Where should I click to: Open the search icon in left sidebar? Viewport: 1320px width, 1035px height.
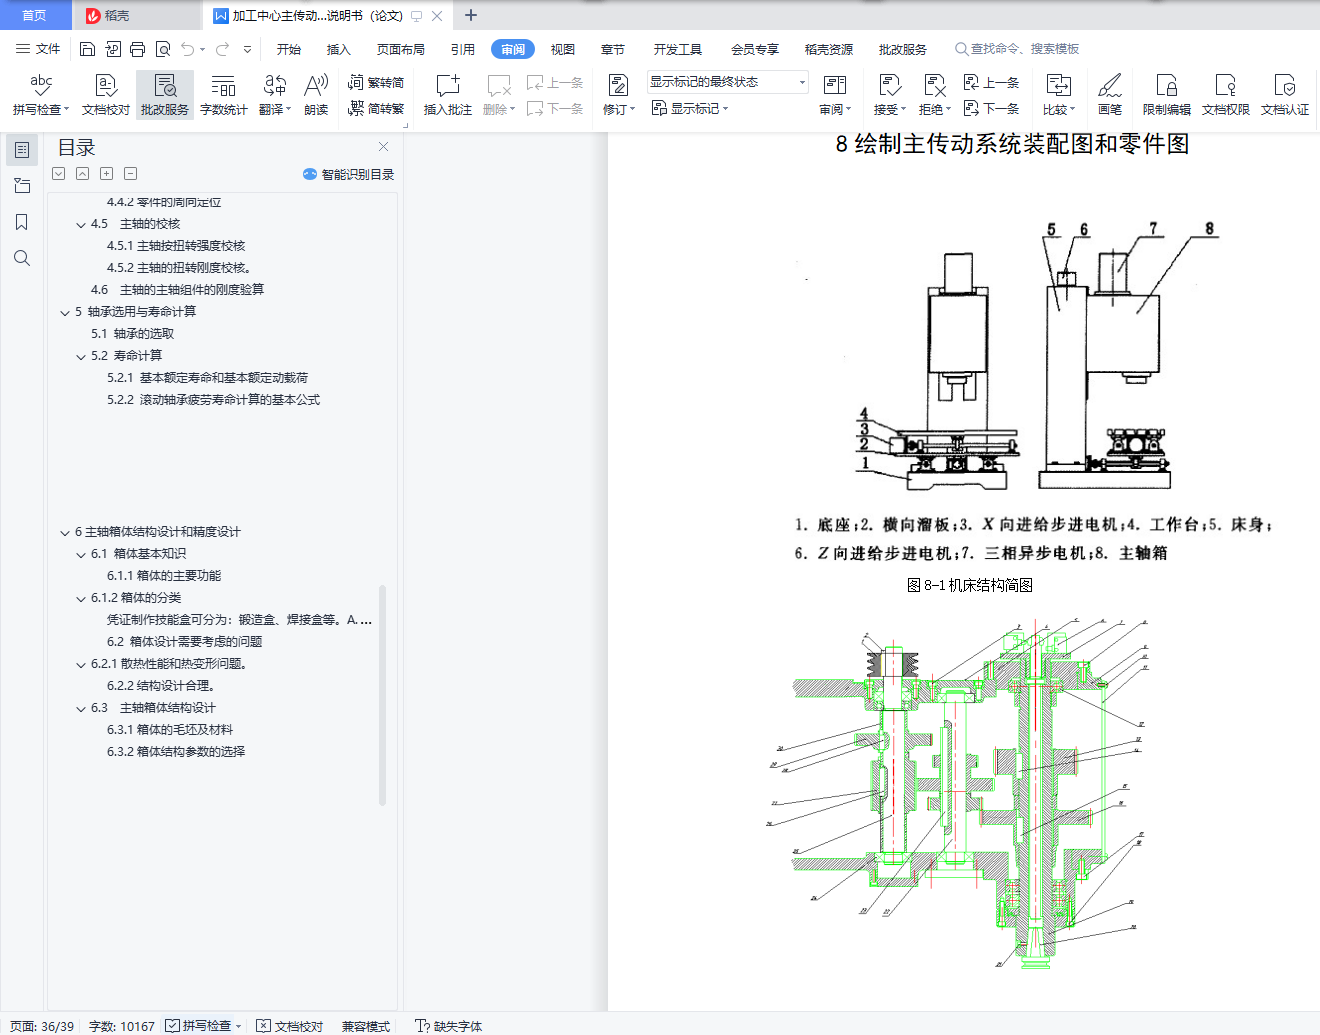(22, 258)
